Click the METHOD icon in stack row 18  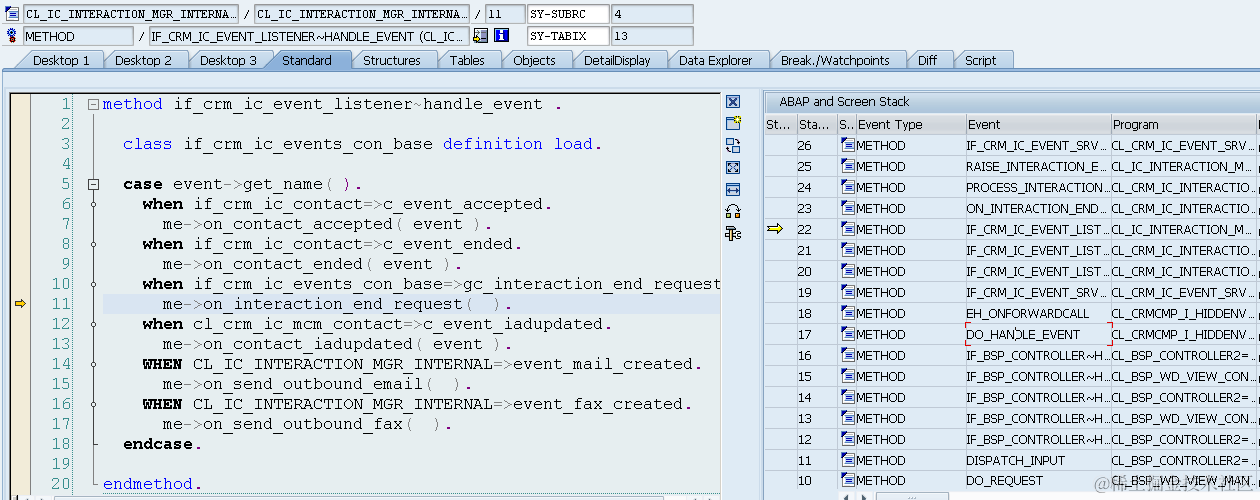[848, 314]
